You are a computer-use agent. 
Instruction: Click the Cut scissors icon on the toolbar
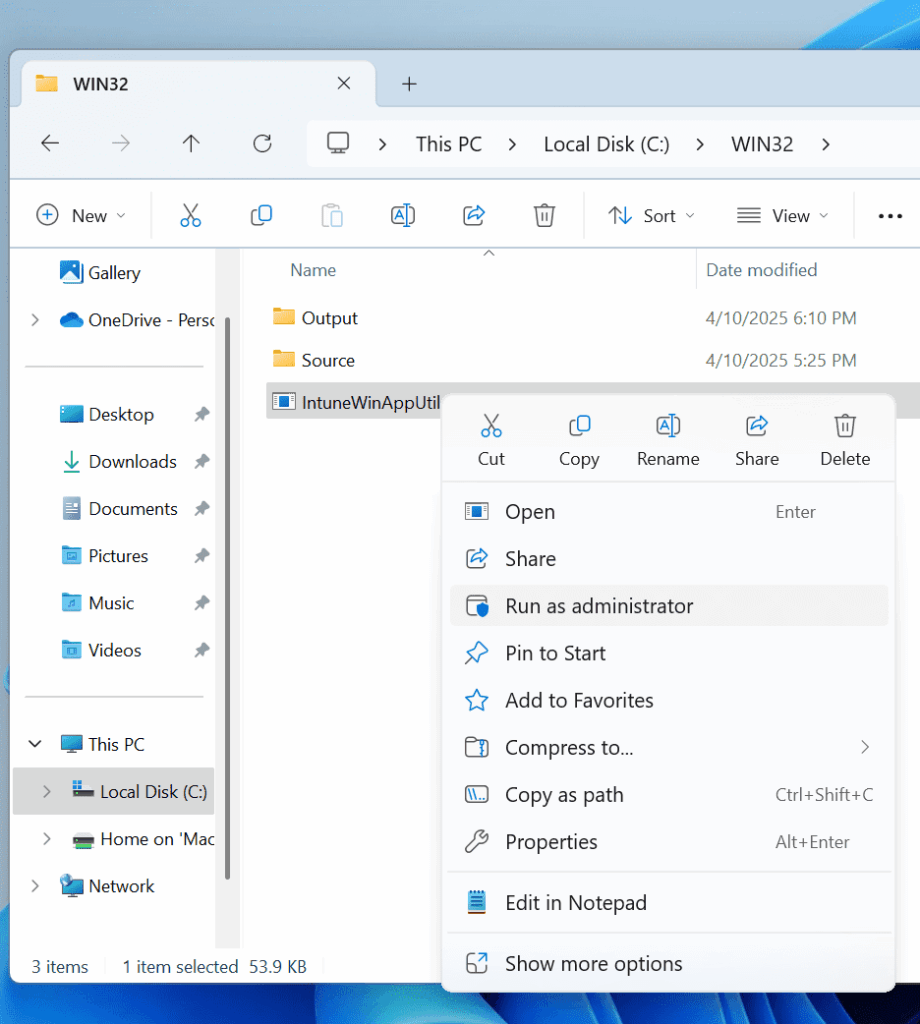pyautogui.click(x=190, y=215)
